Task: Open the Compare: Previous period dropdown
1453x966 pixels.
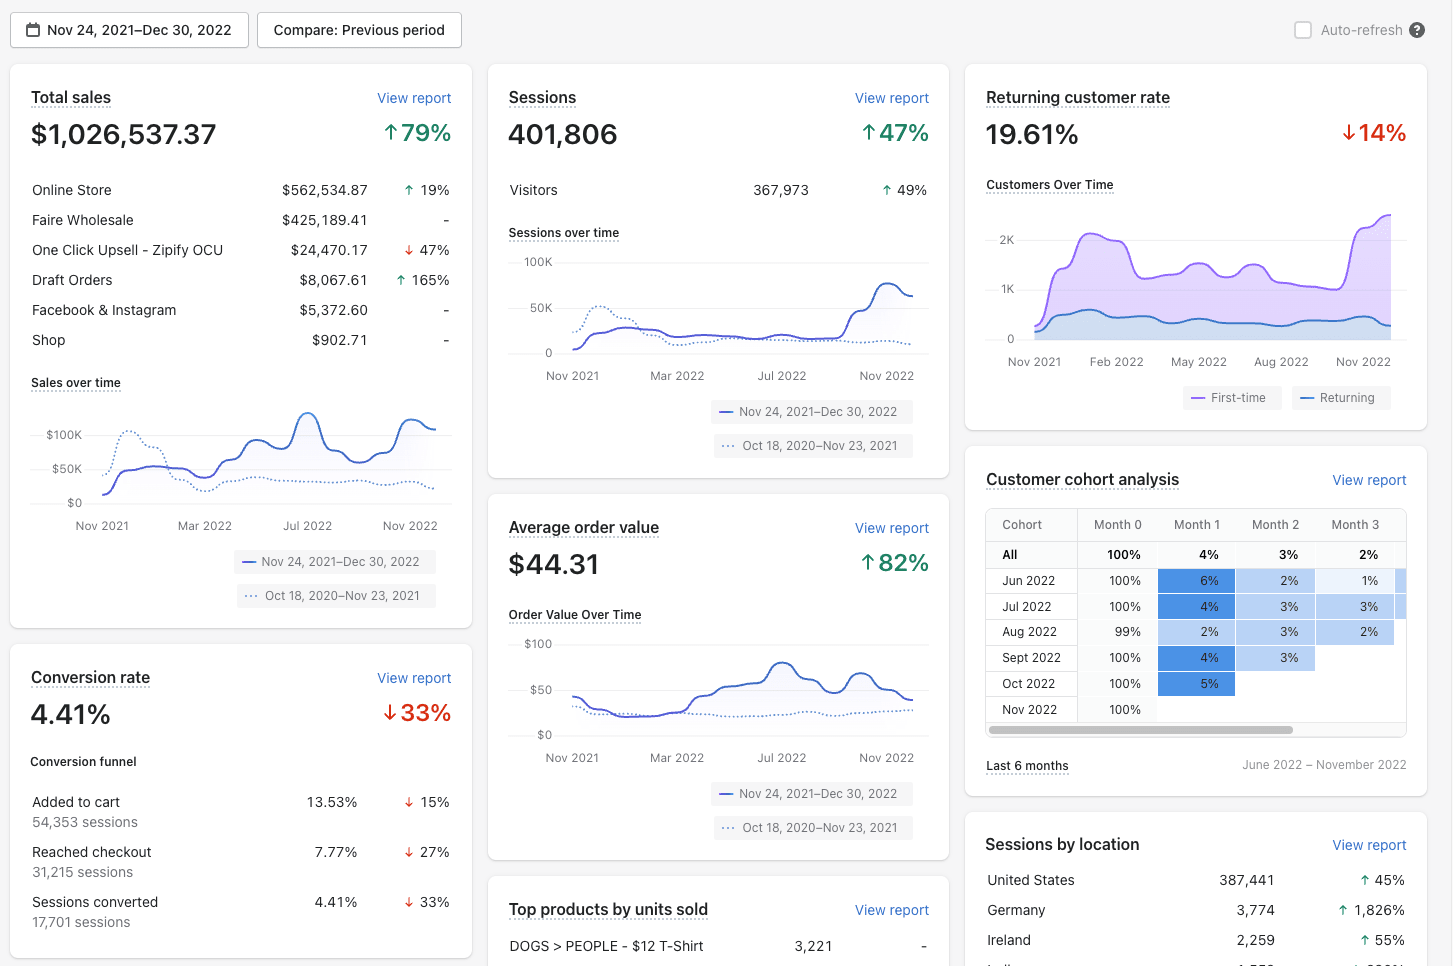Action: [x=359, y=30]
